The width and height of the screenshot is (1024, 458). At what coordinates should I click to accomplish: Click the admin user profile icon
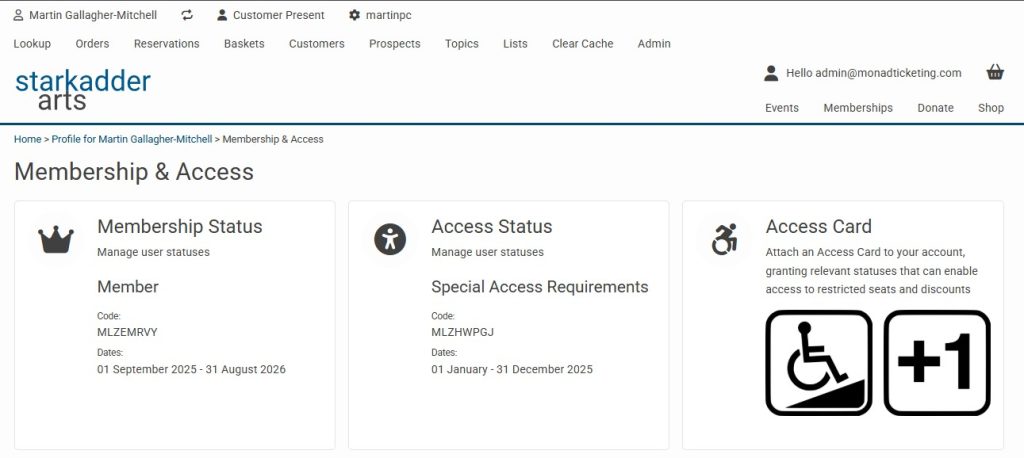click(x=771, y=73)
